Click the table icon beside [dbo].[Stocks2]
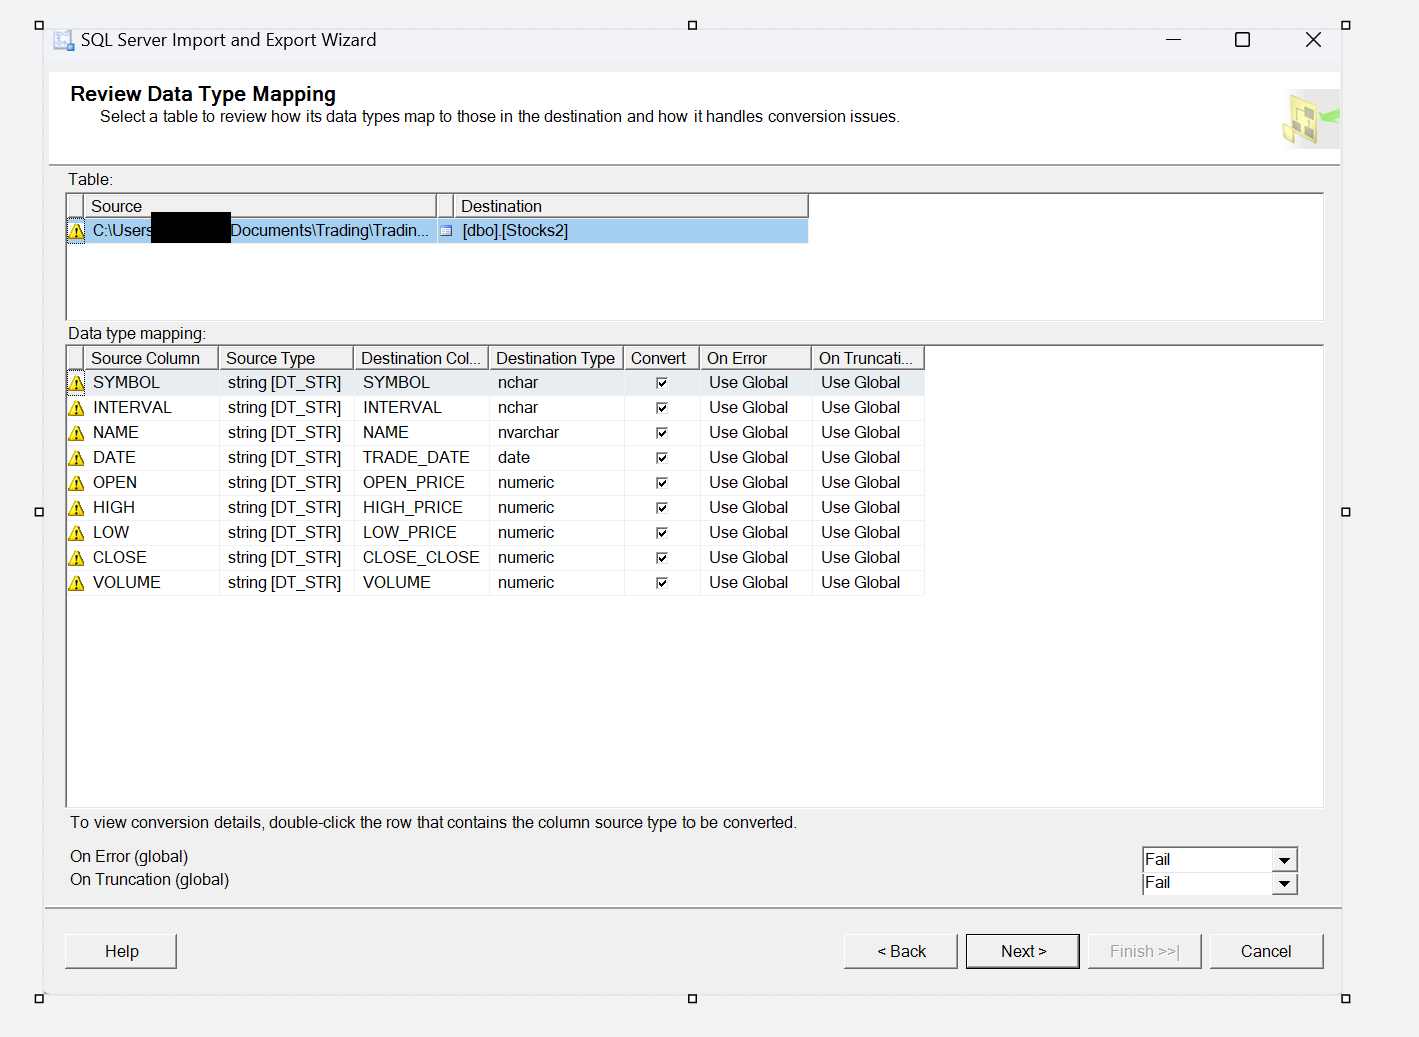Screen dimensions: 1419x1037 446,231
